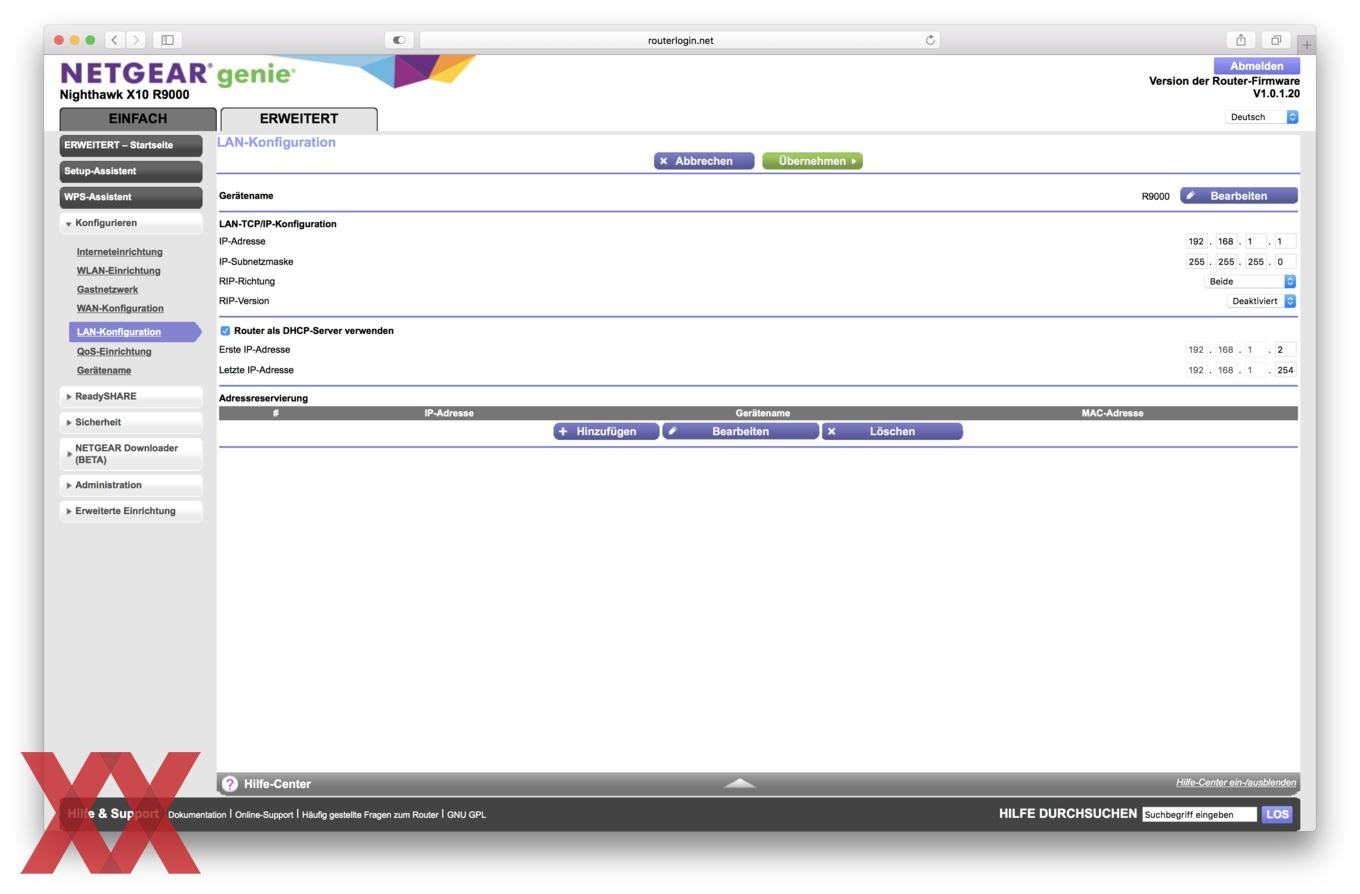Click the Löschen button
This screenshot has width=1360, height=894.
892,432
